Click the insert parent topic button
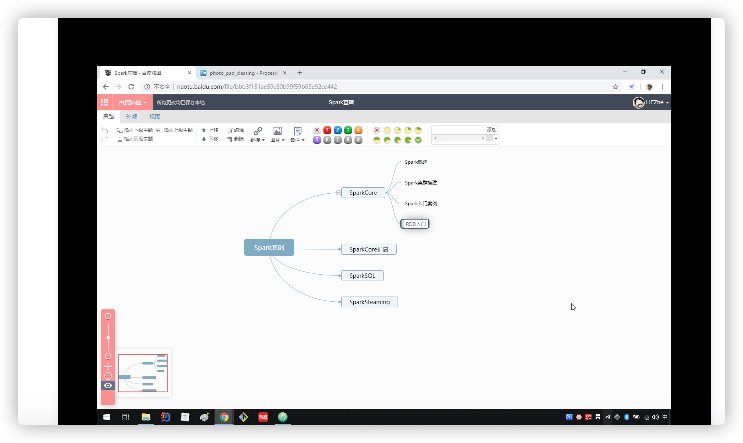Image resolution: width=743 pixels, height=443 pixels. [x=174, y=130]
